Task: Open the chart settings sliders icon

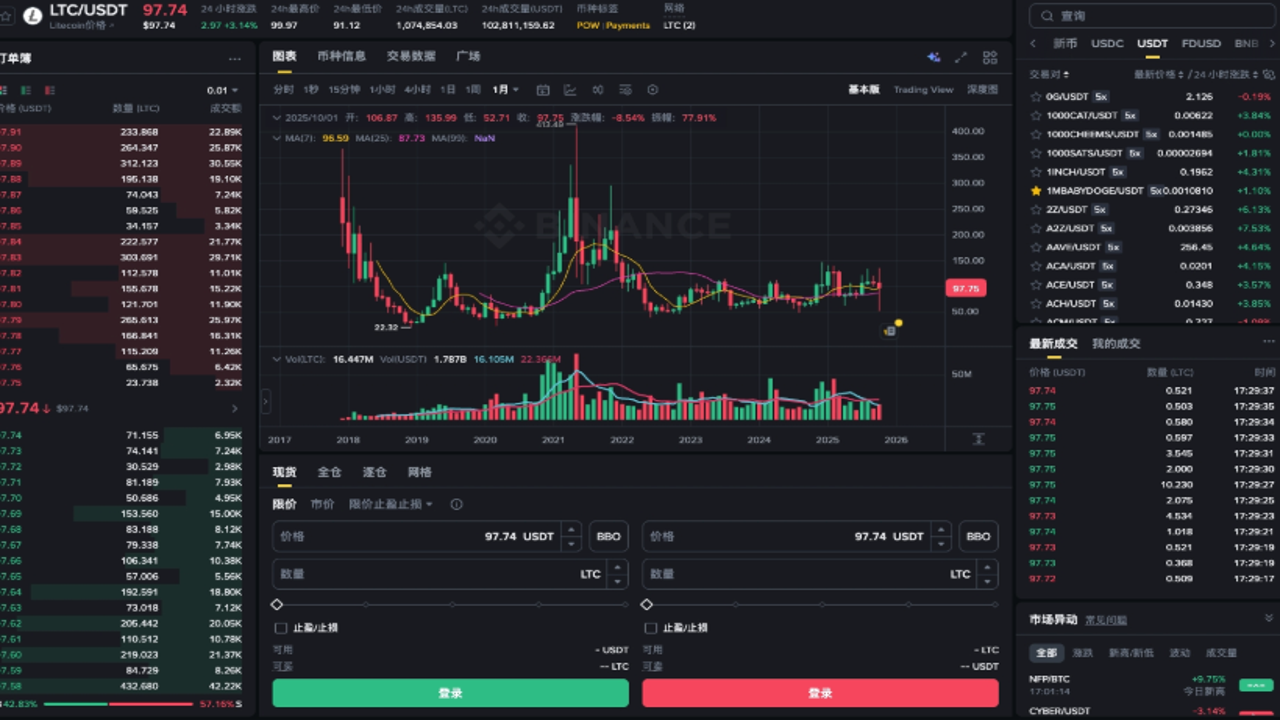Action: coord(625,90)
